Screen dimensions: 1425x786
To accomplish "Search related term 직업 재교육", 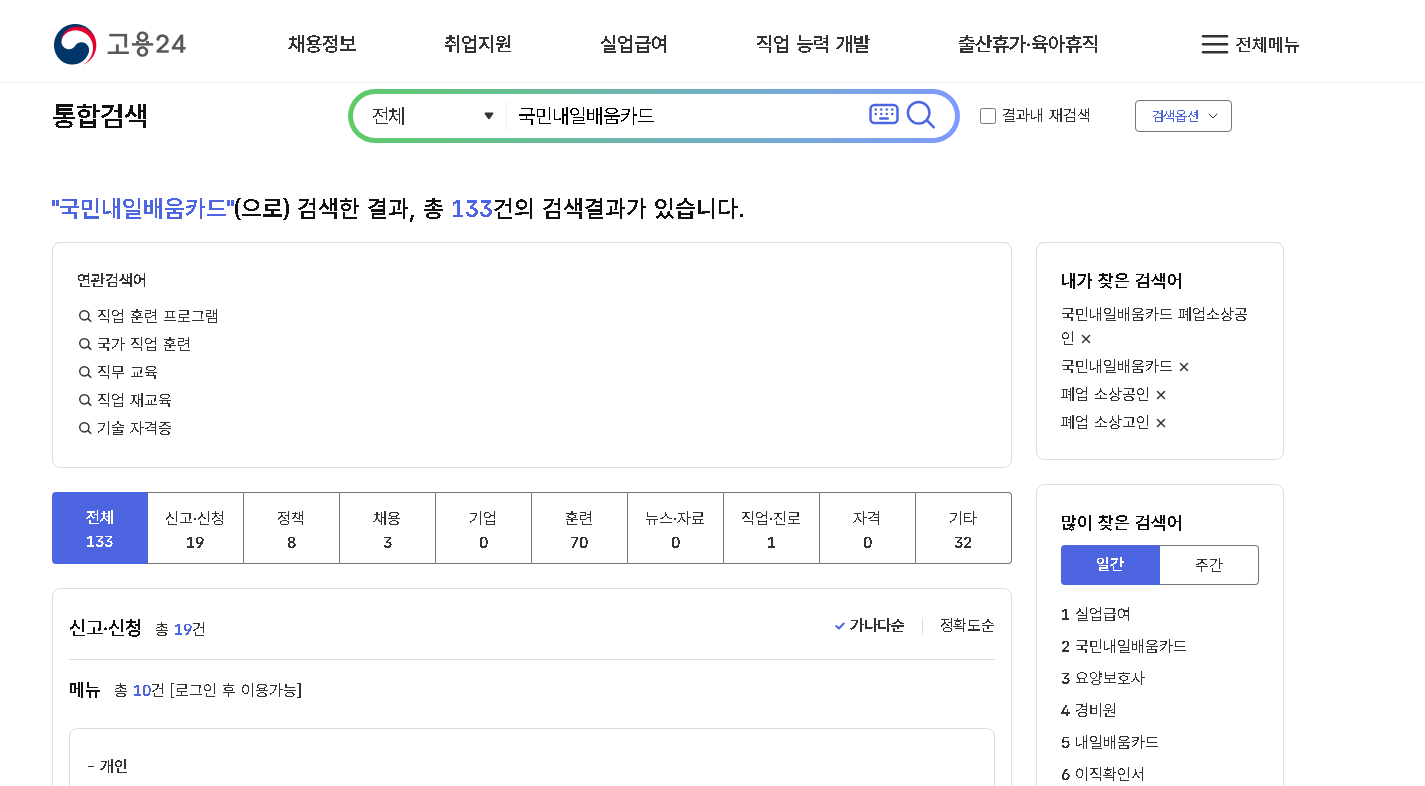I will (134, 400).
